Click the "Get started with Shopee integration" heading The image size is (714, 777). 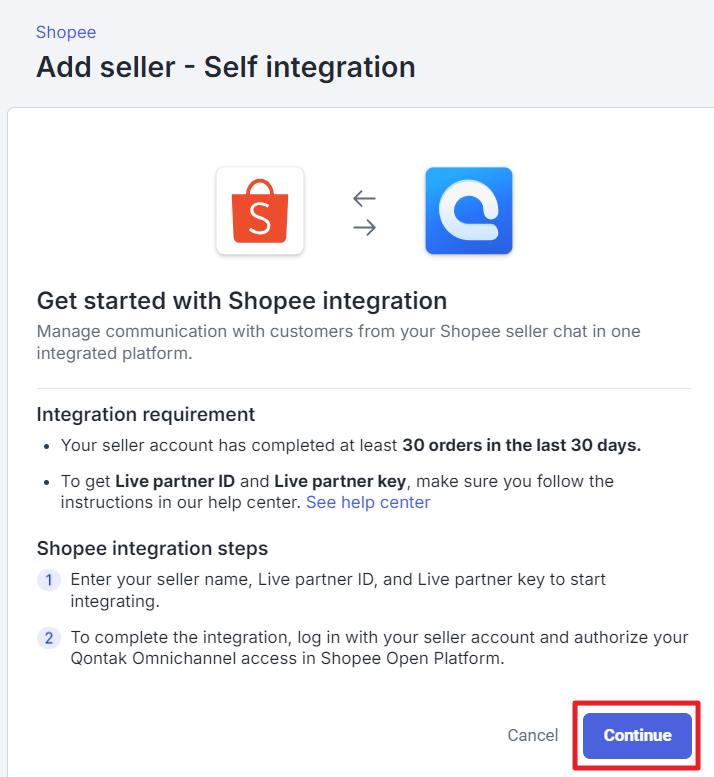[x=241, y=300]
